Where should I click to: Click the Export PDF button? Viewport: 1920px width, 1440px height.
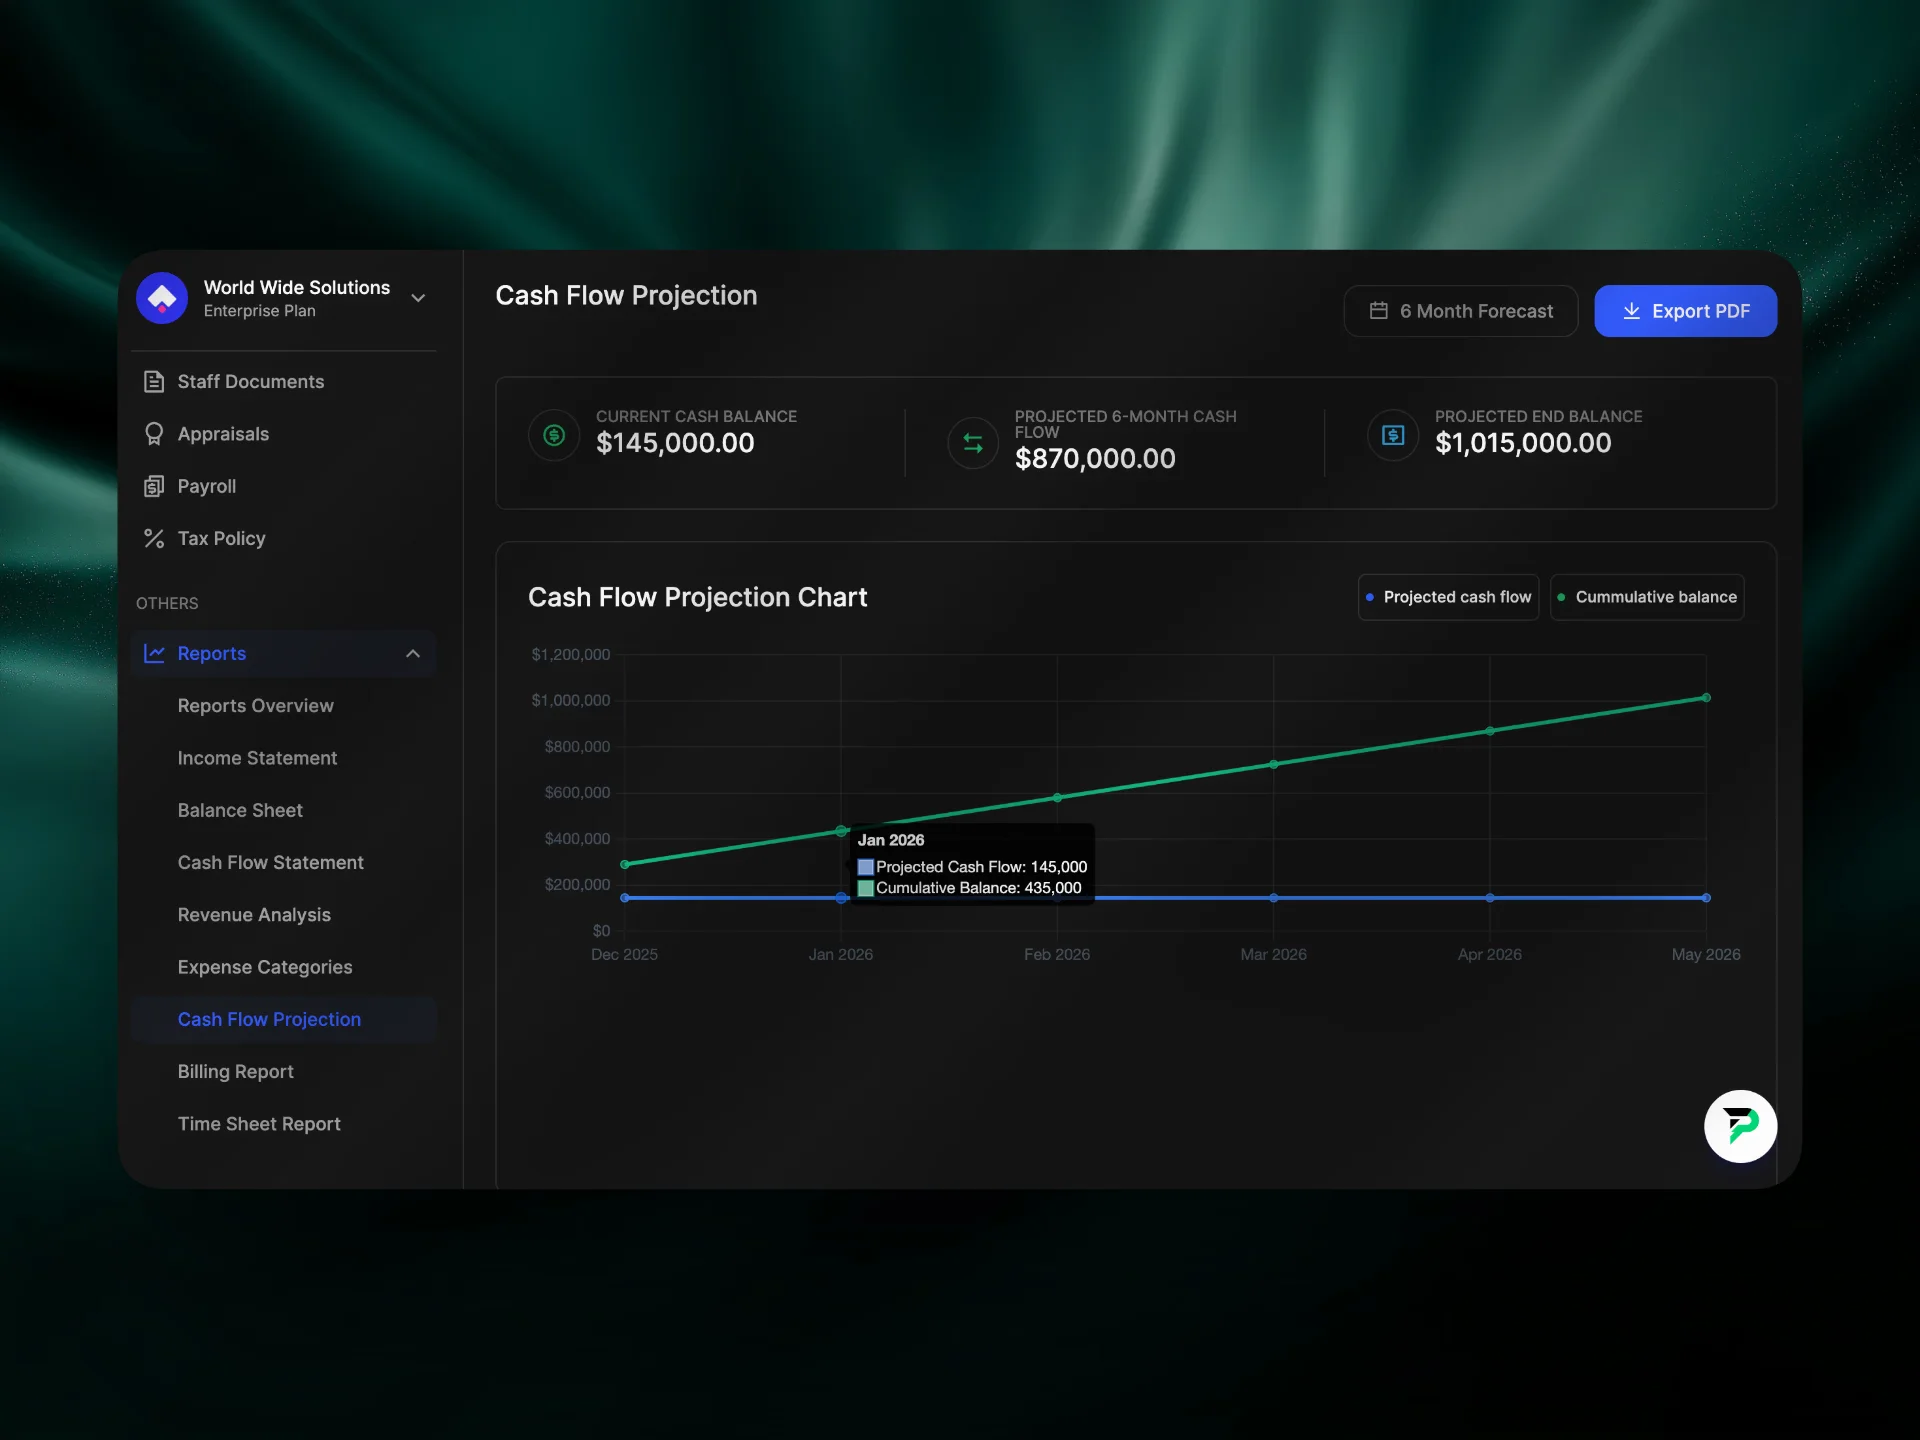(x=1685, y=311)
